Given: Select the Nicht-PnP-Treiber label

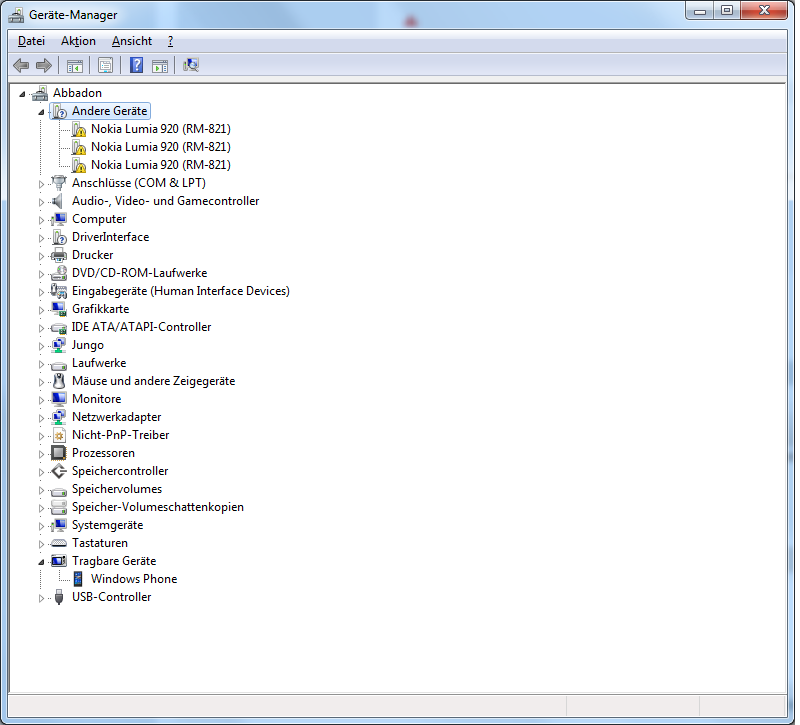Looking at the screenshot, I should [120, 435].
